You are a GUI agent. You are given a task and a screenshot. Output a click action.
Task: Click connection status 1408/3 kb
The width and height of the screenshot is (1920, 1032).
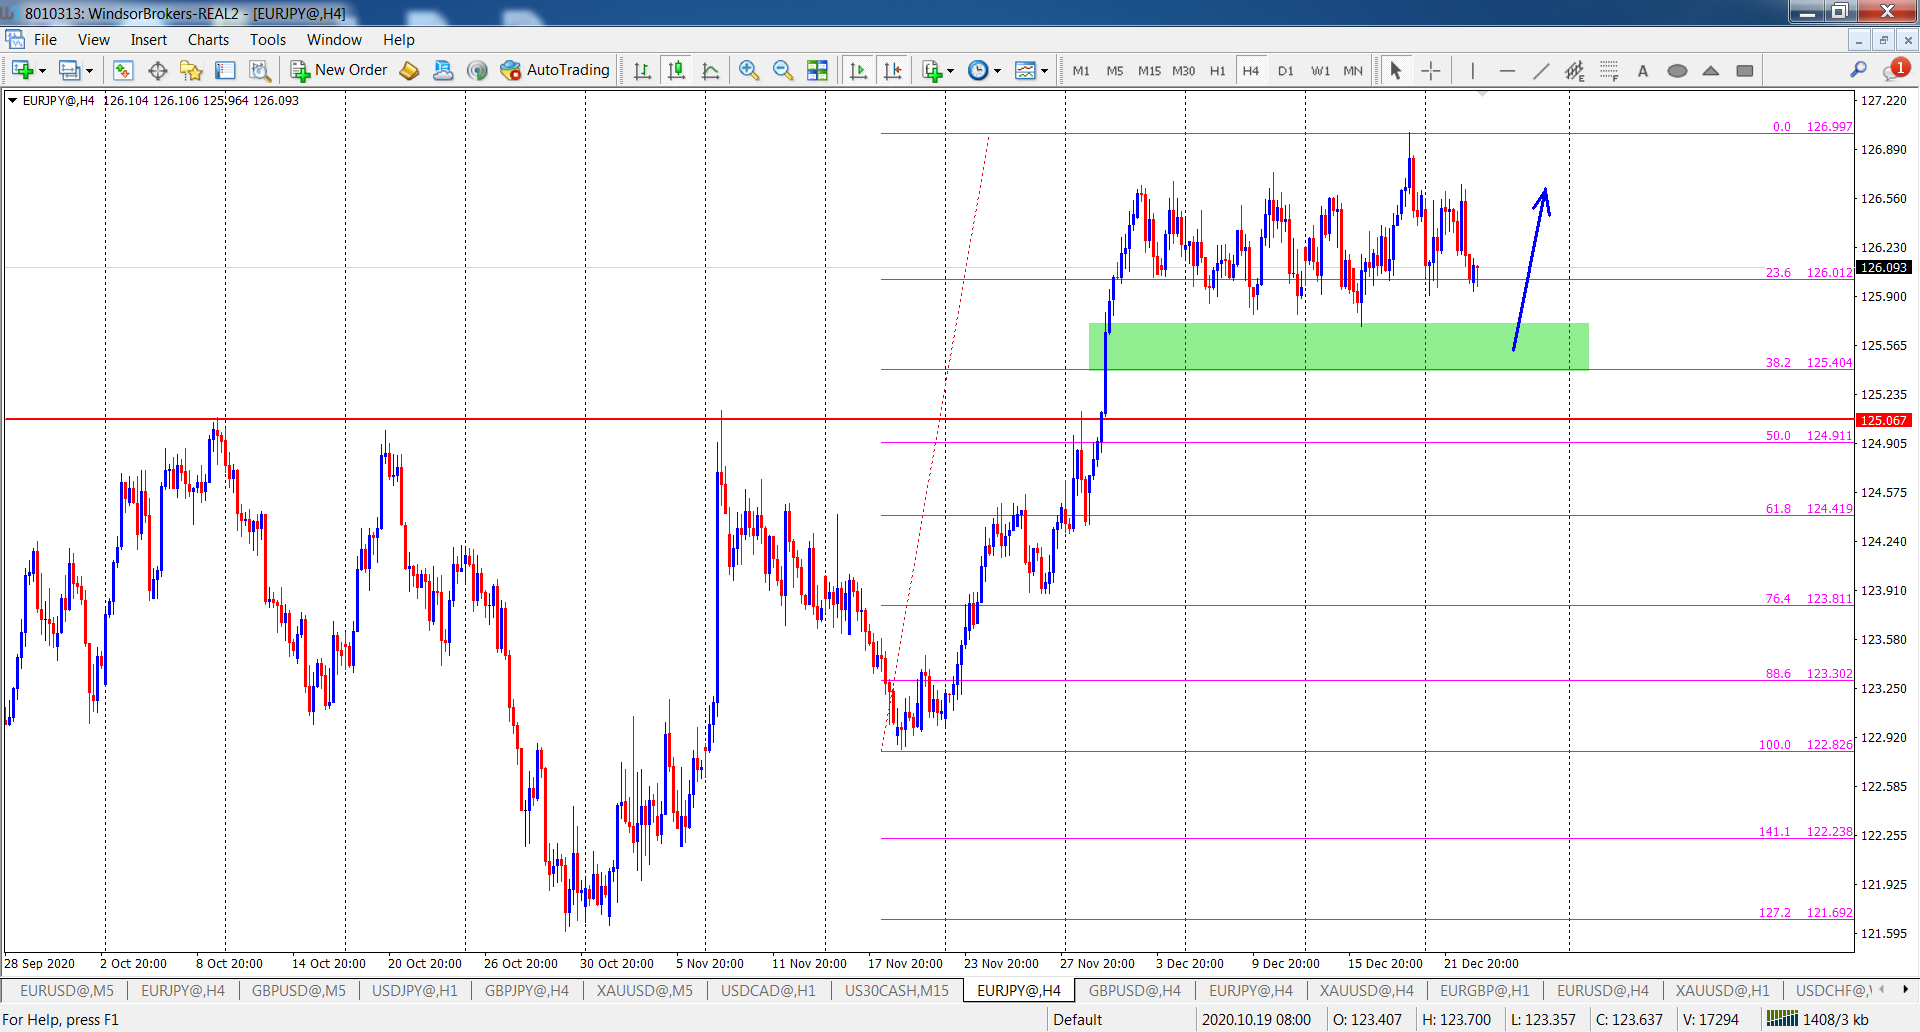pyautogui.click(x=1818, y=1019)
